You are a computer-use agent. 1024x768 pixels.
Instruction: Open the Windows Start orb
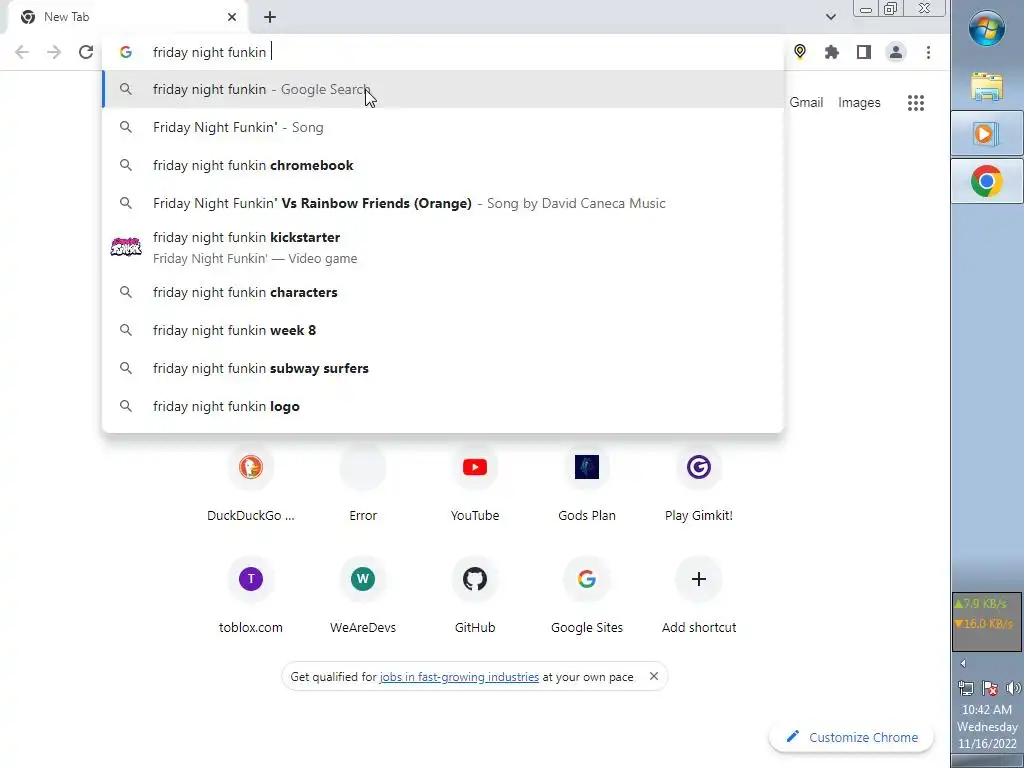(987, 28)
